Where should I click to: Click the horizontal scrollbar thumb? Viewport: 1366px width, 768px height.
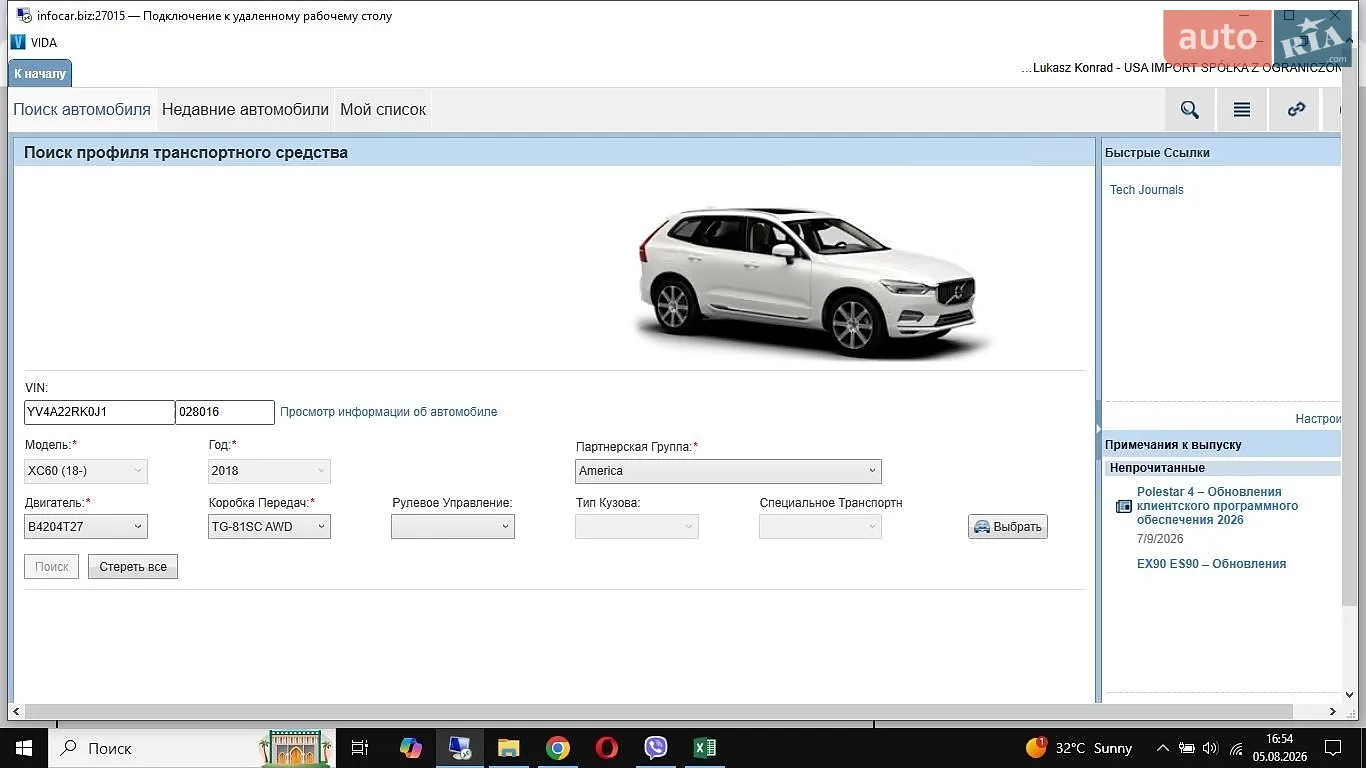[658, 711]
